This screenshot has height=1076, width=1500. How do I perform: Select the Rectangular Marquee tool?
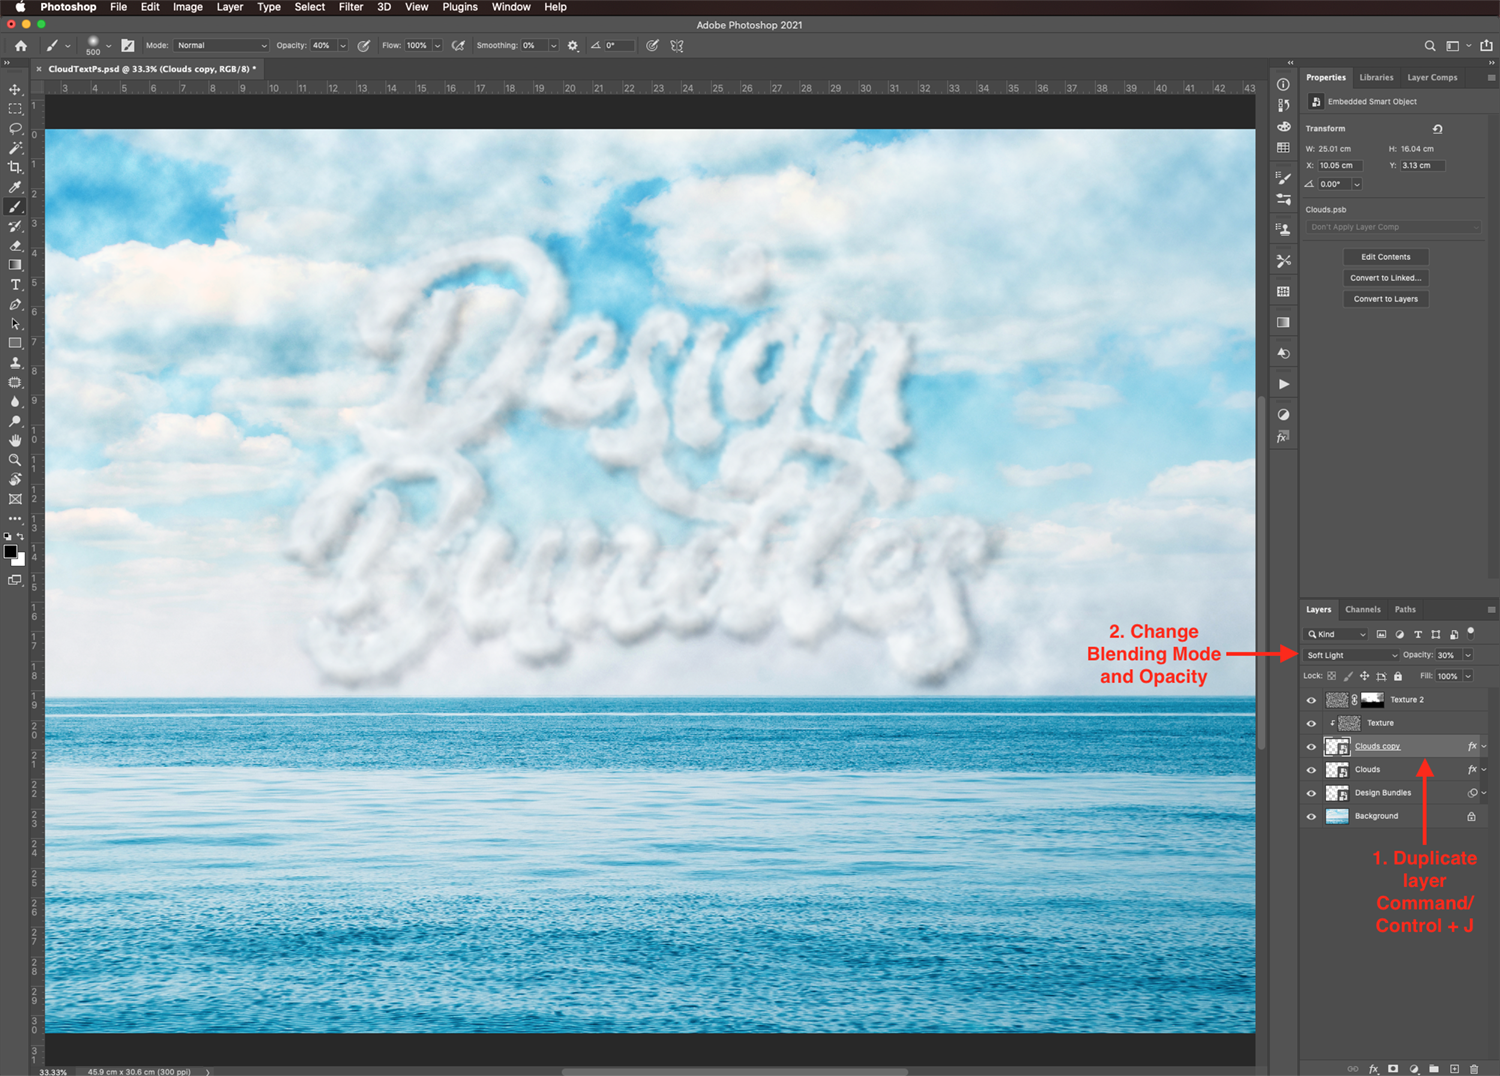15,109
